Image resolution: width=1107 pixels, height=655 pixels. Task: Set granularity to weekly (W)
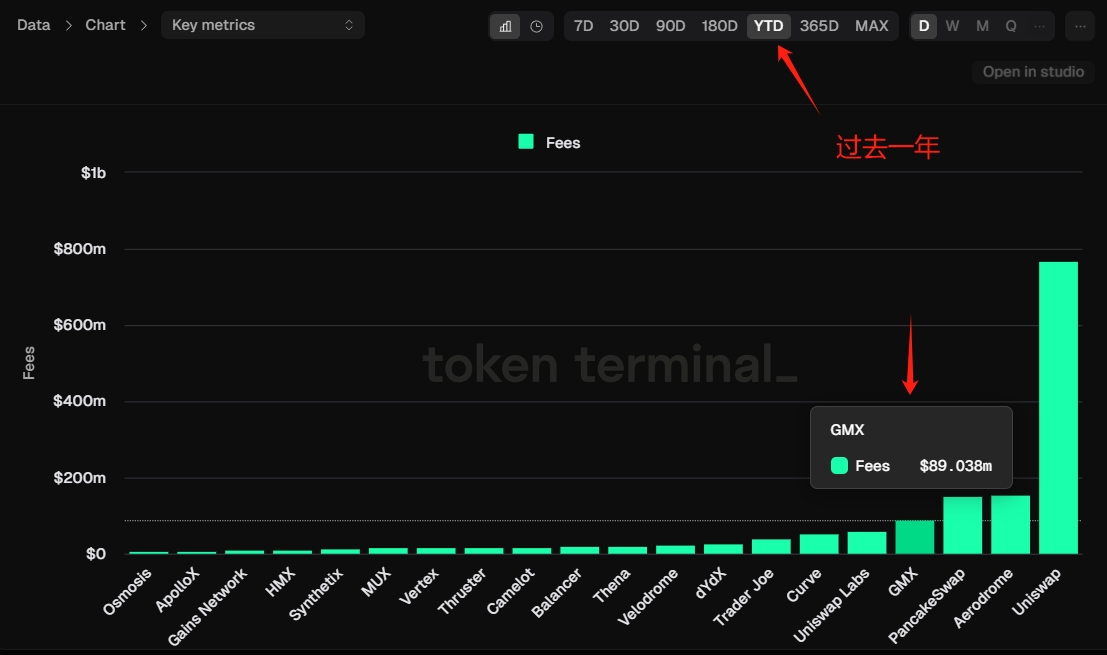[x=952, y=26]
